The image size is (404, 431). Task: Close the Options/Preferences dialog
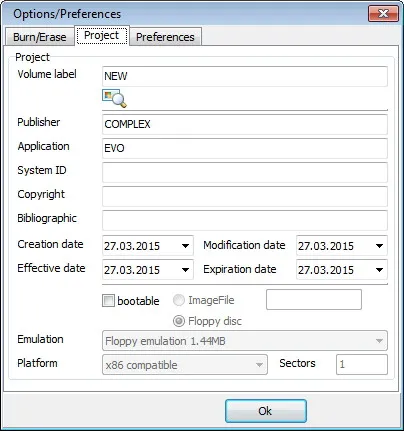pyautogui.click(x=383, y=14)
